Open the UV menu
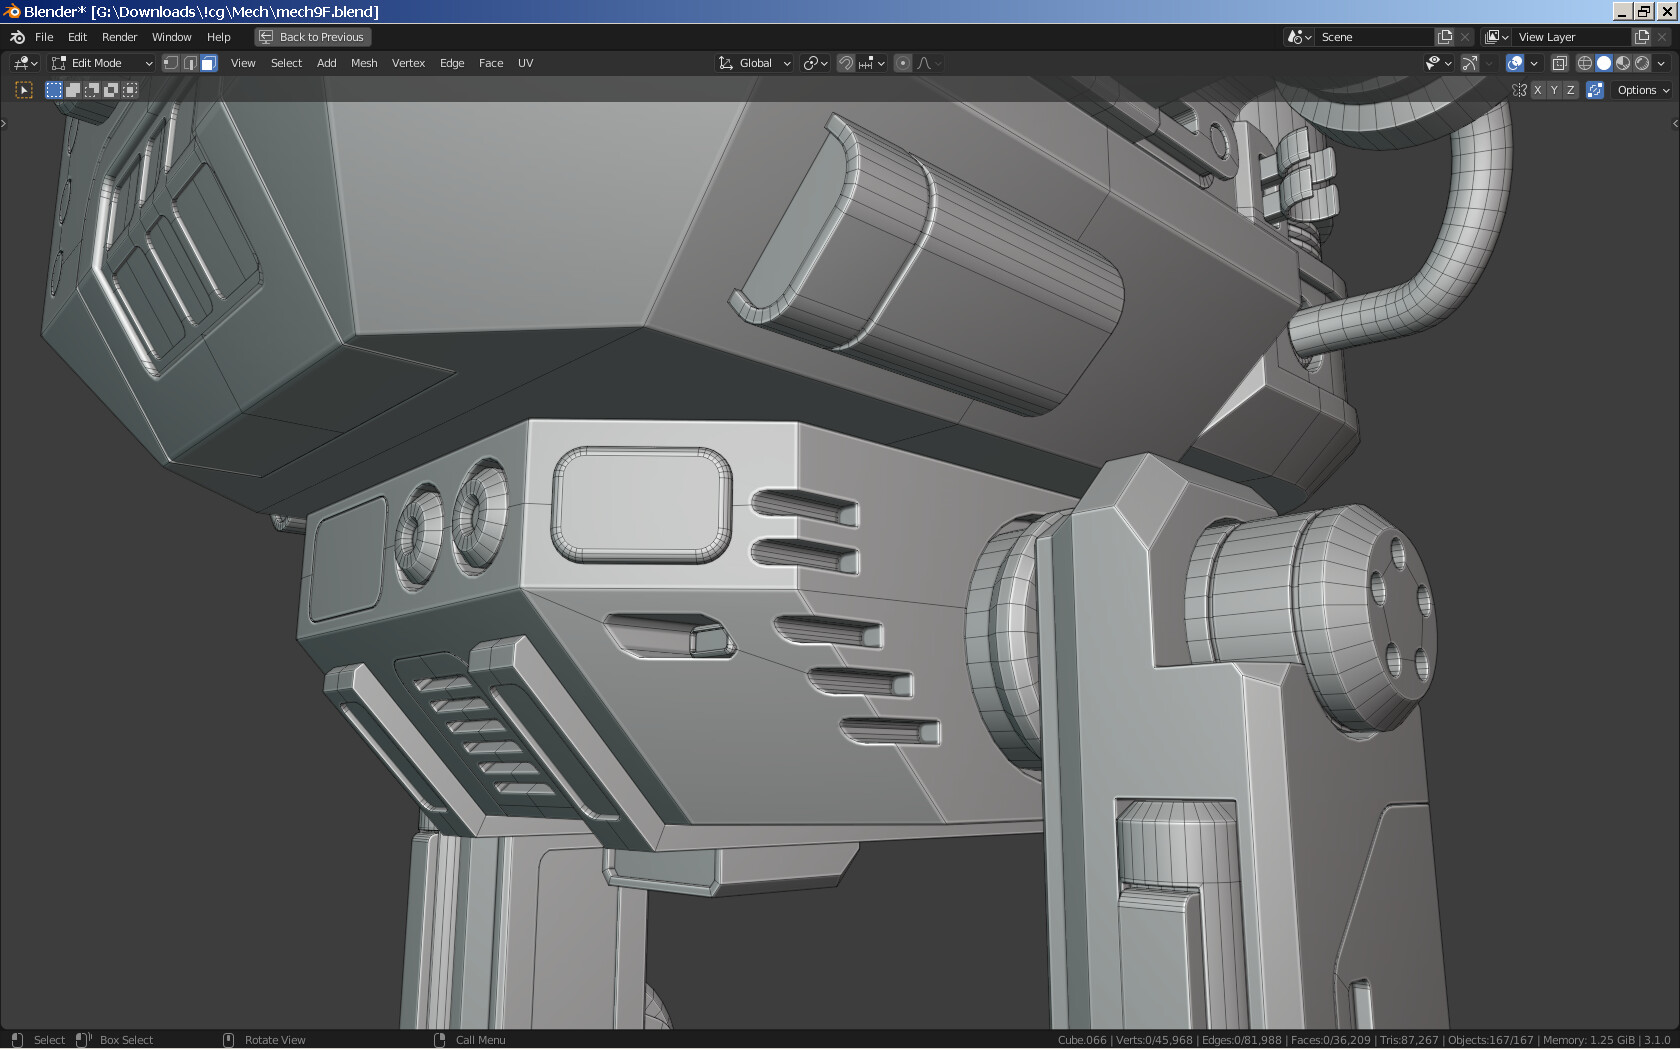Viewport: 1680px width, 1050px height. [x=525, y=63]
